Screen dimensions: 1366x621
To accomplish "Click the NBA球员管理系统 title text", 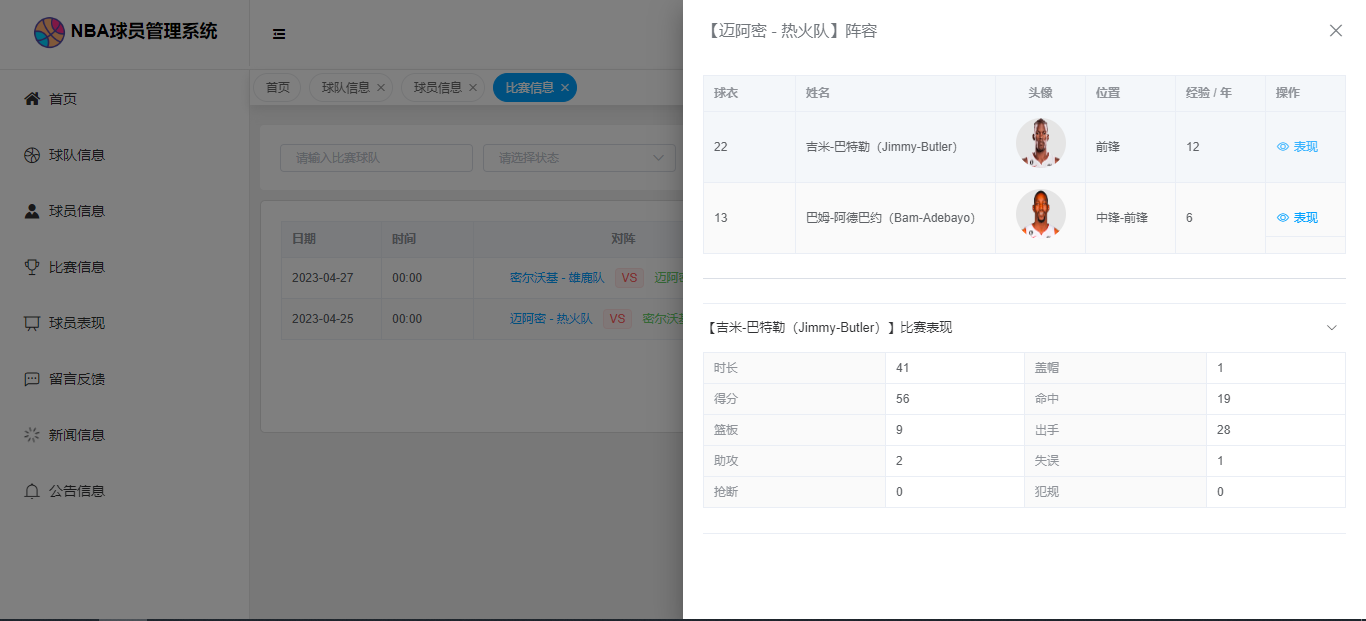I will tap(144, 32).
